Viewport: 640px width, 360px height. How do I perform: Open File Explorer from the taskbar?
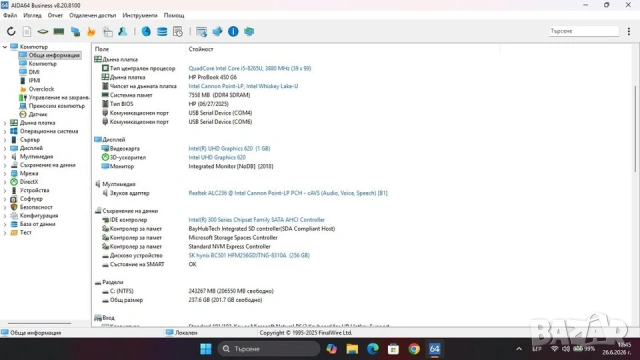pos(352,349)
